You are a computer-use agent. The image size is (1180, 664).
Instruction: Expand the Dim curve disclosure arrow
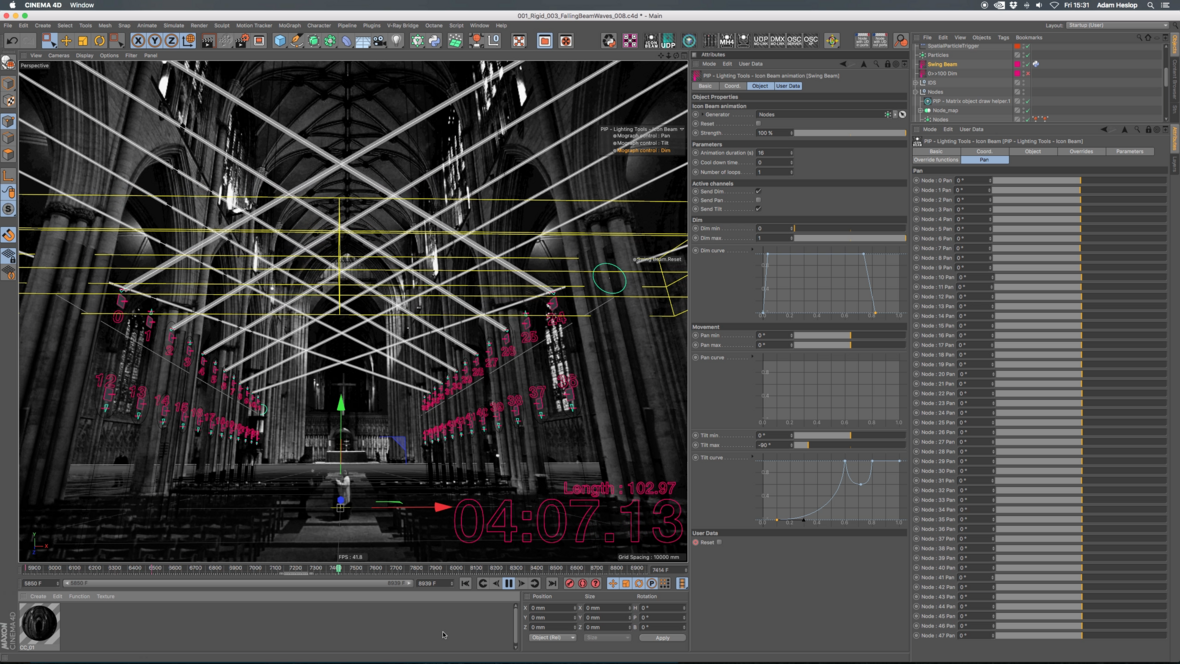tap(753, 250)
